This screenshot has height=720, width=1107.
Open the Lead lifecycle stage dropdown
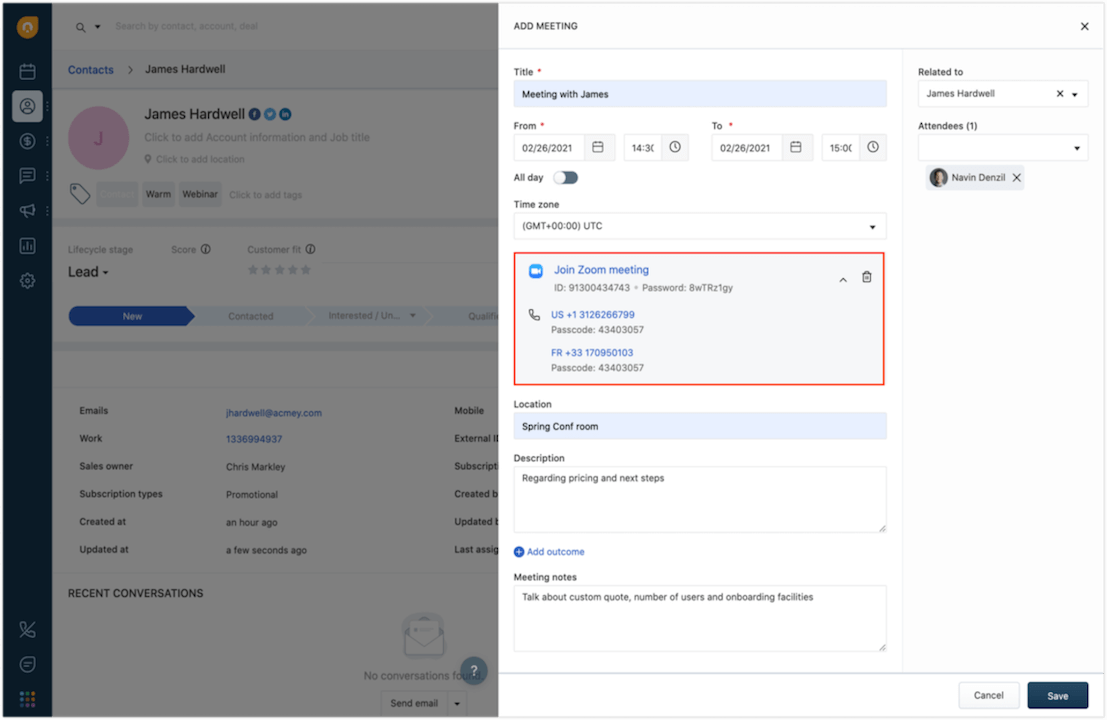[x=87, y=271]
